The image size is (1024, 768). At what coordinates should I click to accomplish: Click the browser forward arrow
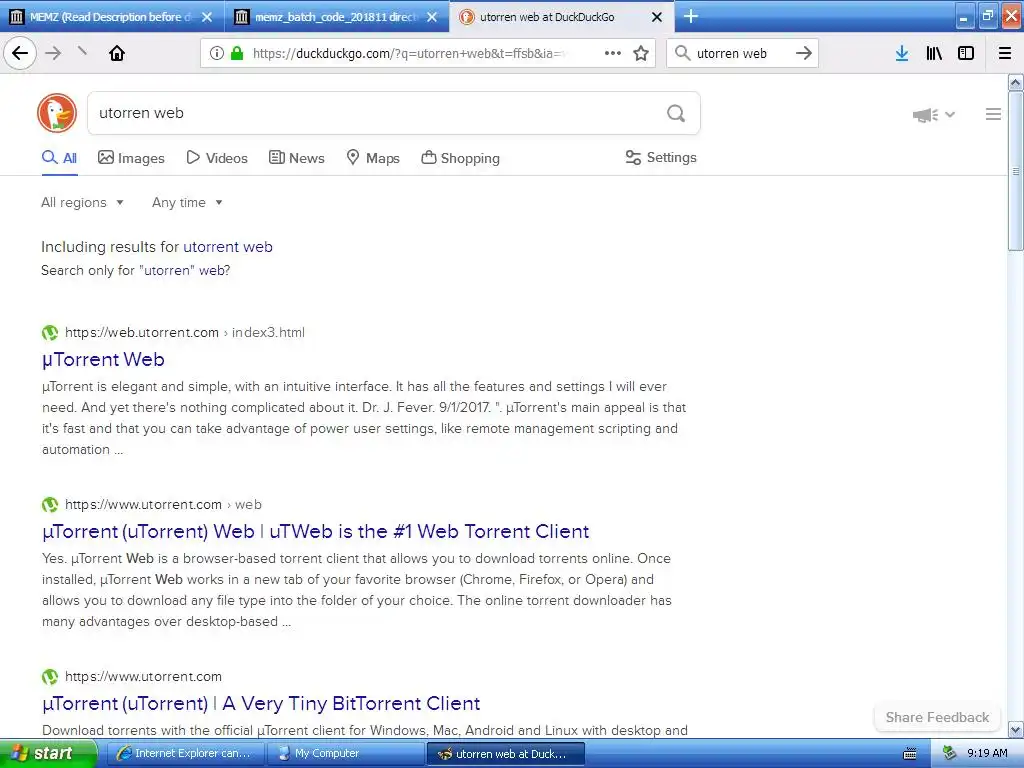pos(54,53)
